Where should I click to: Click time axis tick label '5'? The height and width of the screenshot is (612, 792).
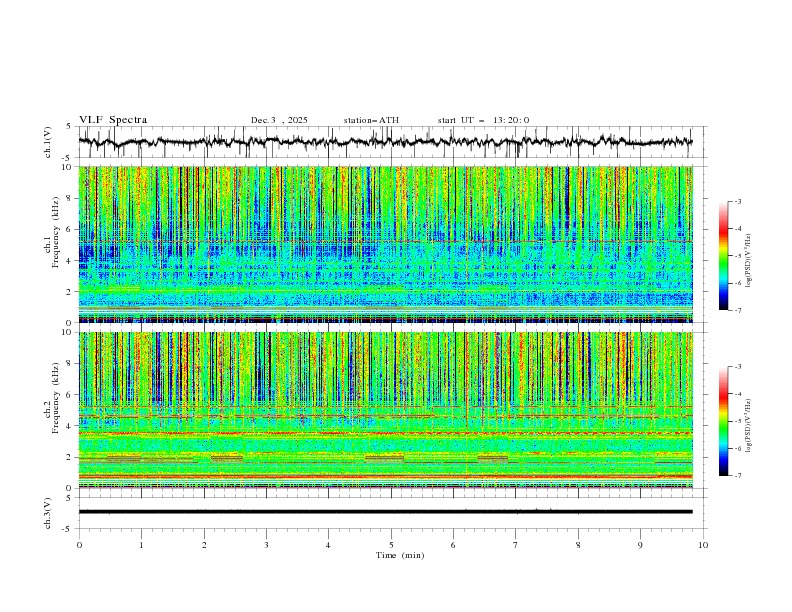click(x=391, y=545)
